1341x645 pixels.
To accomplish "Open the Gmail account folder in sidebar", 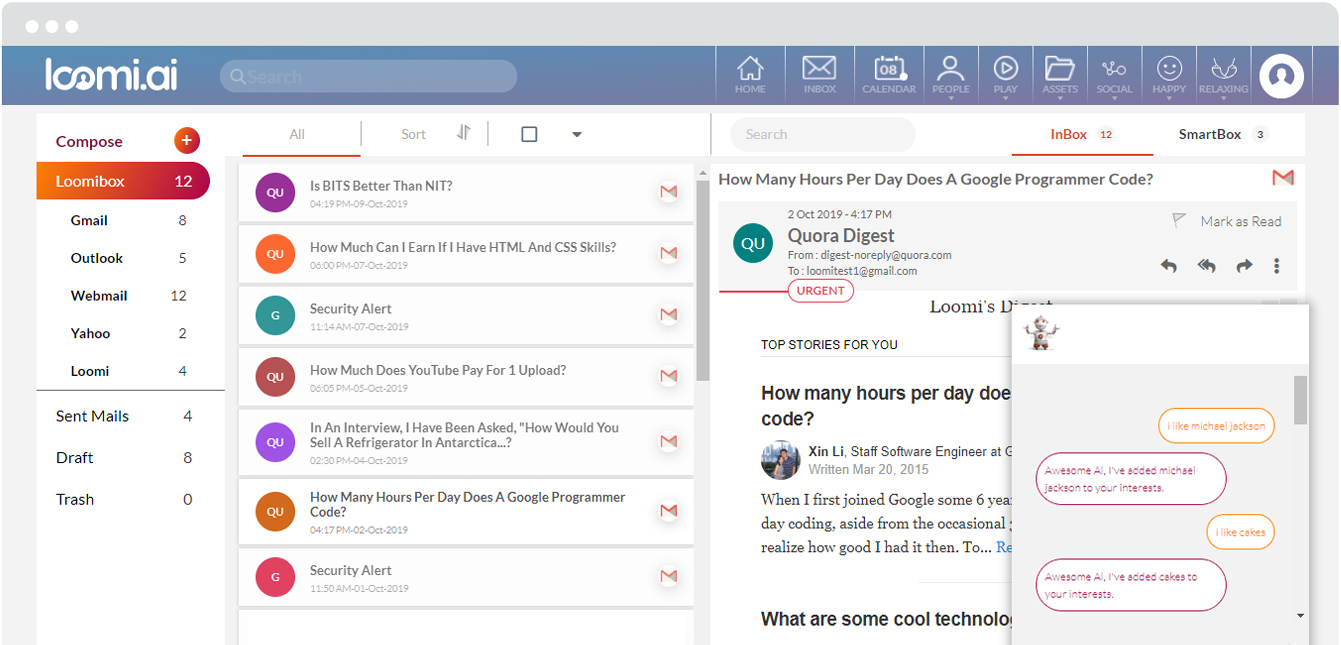I will point(89,220).
